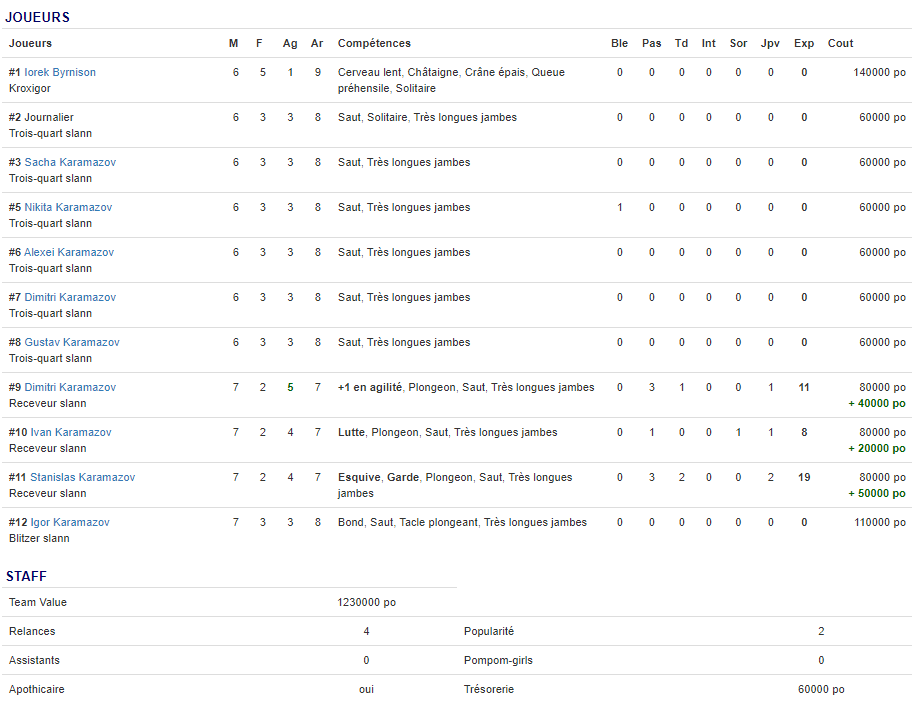Image resolution: width=917 pixels, height=710 pixels.
Task: Click the Apothicaire value oui
Action: pyautogui.click(x=366, y=689)
